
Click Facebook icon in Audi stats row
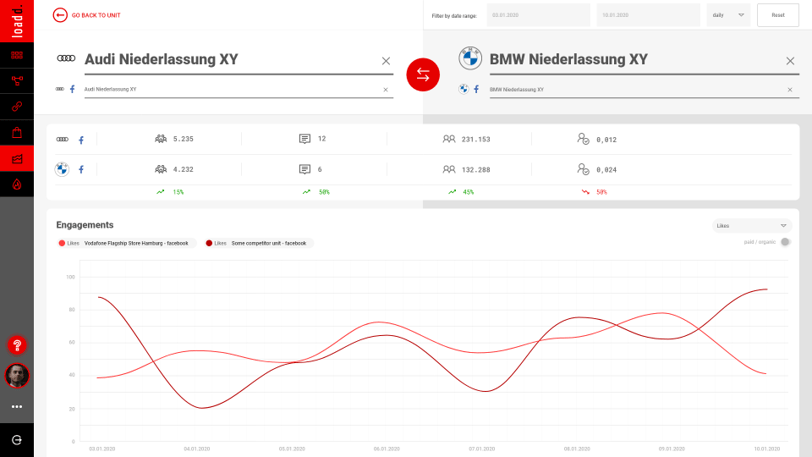pos(81,140)
